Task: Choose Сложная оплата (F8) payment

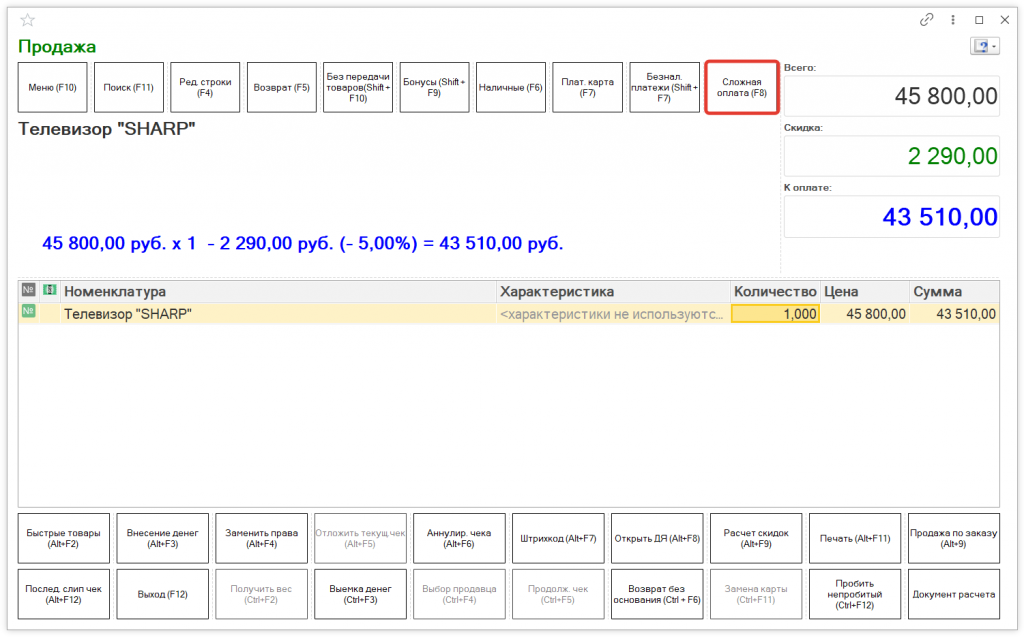Action: [742, 88]
